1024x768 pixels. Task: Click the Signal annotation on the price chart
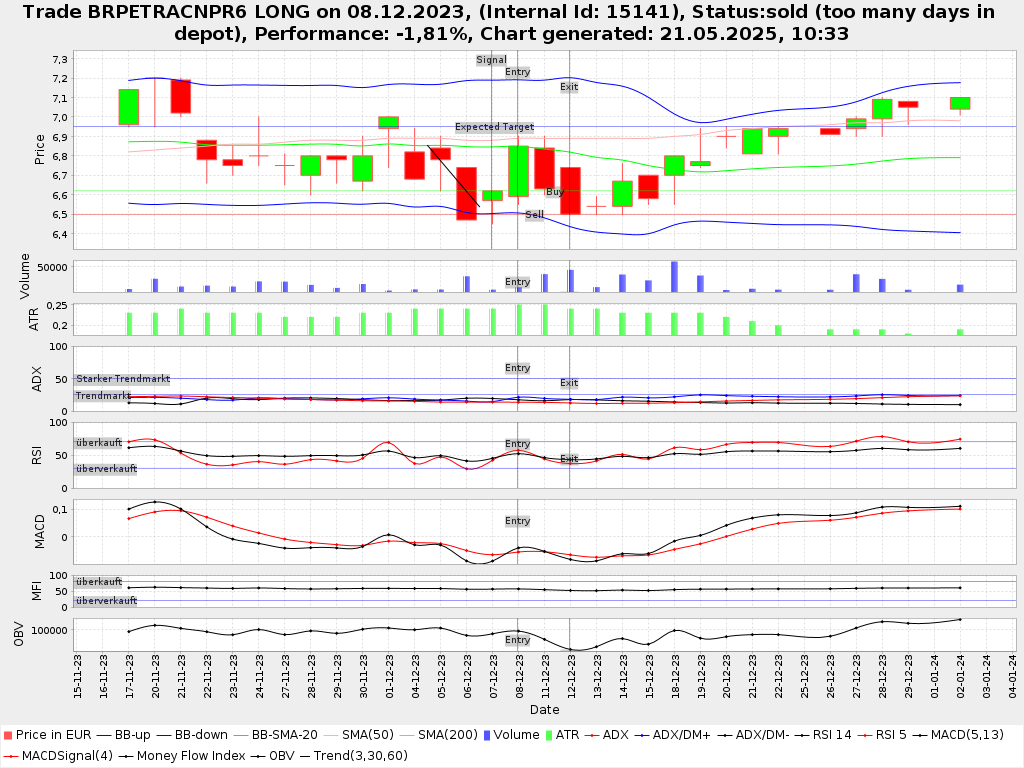pos(491,60)
